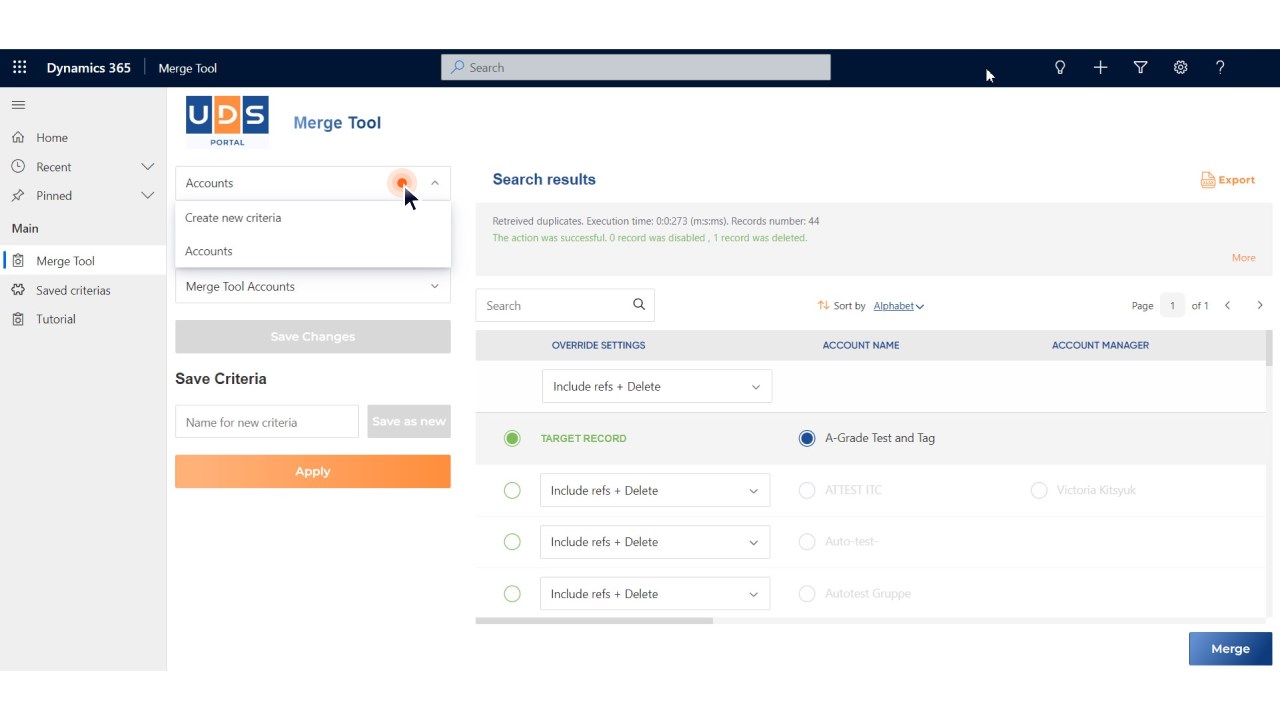Focus the Dynamics 365 top search box
This screenshot has width=1280, height=720.
636,67
